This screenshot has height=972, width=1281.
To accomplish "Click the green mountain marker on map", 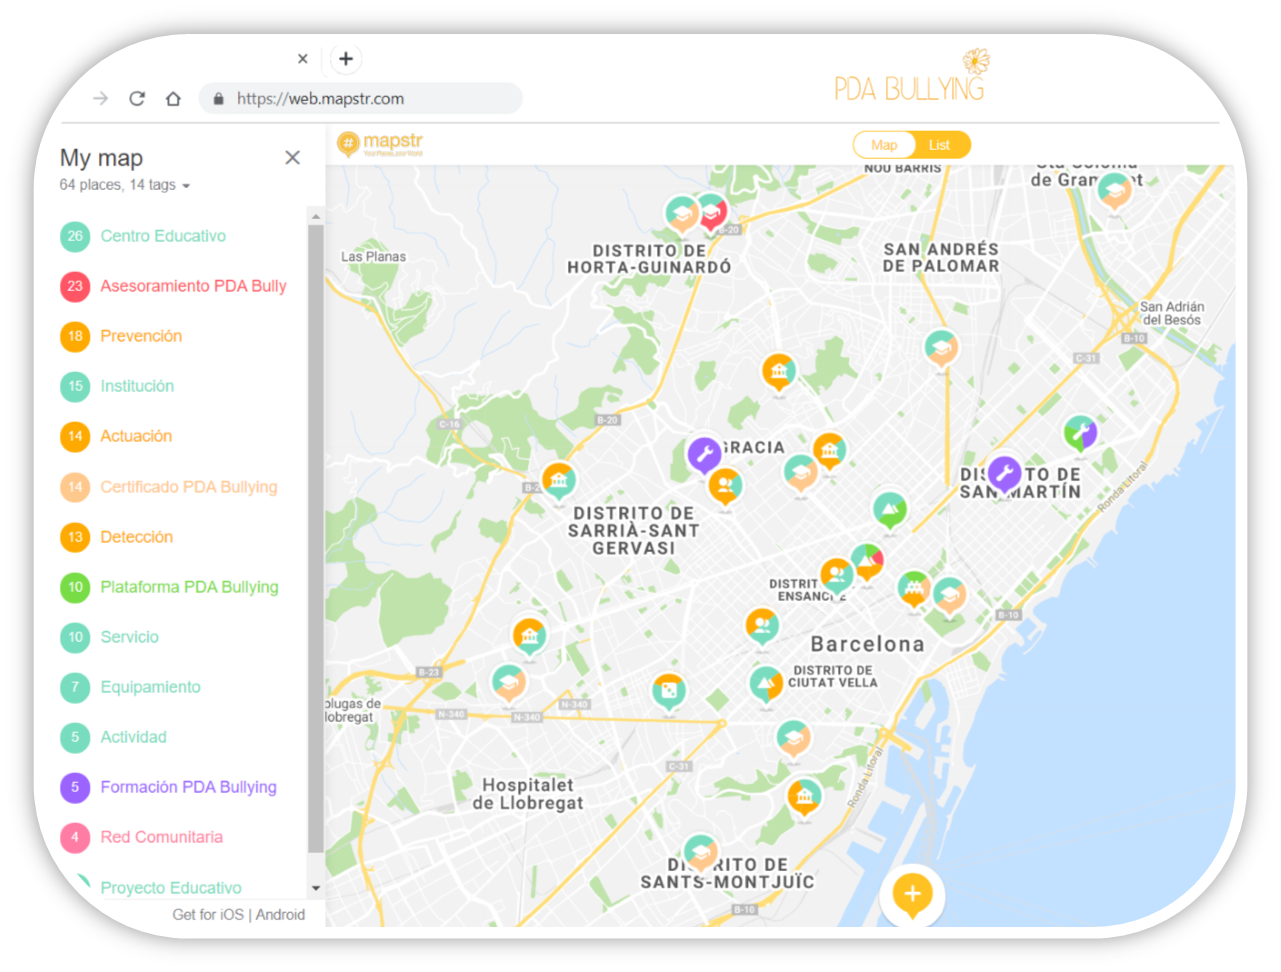I will tap(889, 510).
